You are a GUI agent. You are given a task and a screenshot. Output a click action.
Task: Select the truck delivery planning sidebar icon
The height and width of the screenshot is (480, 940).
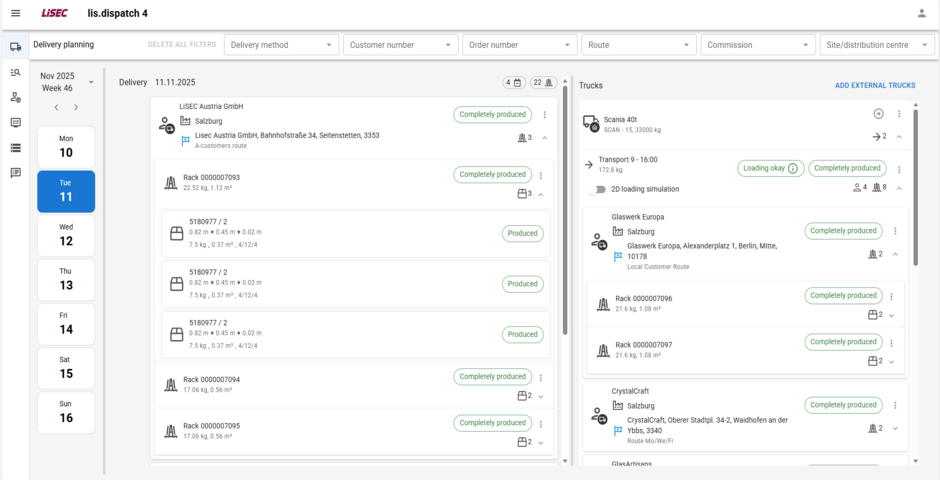click(x=15, y=47)
